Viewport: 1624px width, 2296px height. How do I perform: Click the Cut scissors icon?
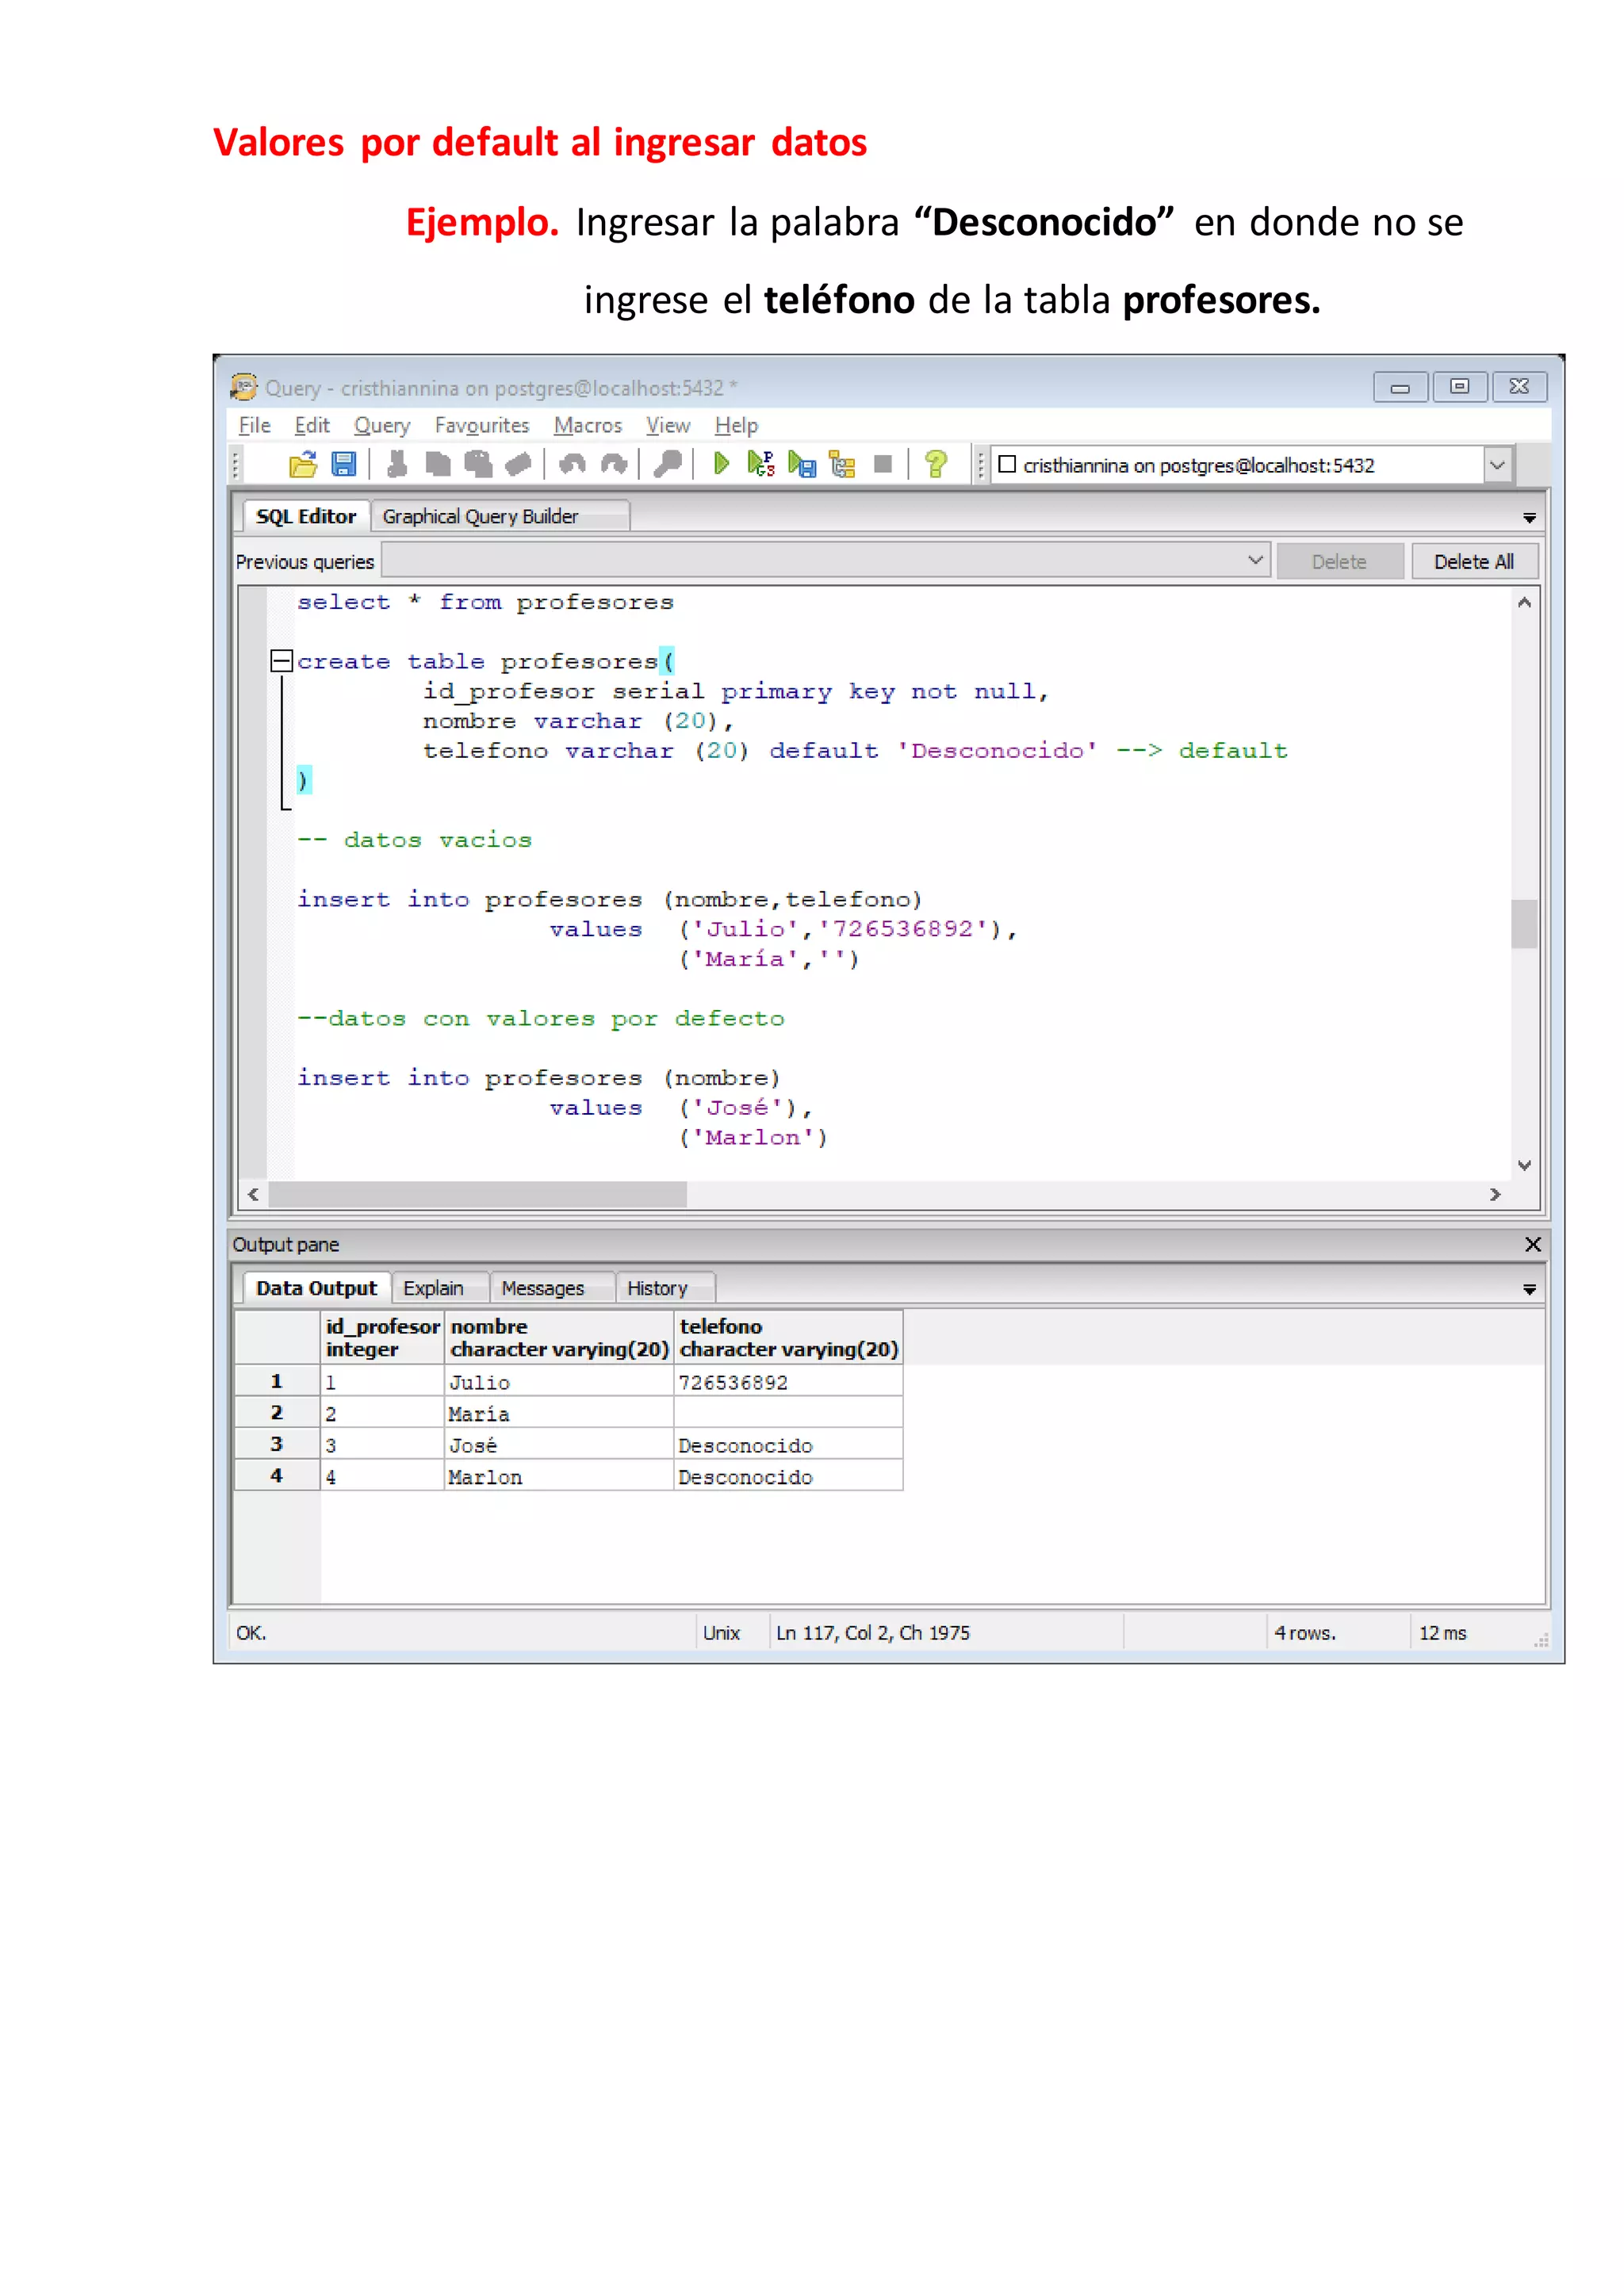pos(397,465)
